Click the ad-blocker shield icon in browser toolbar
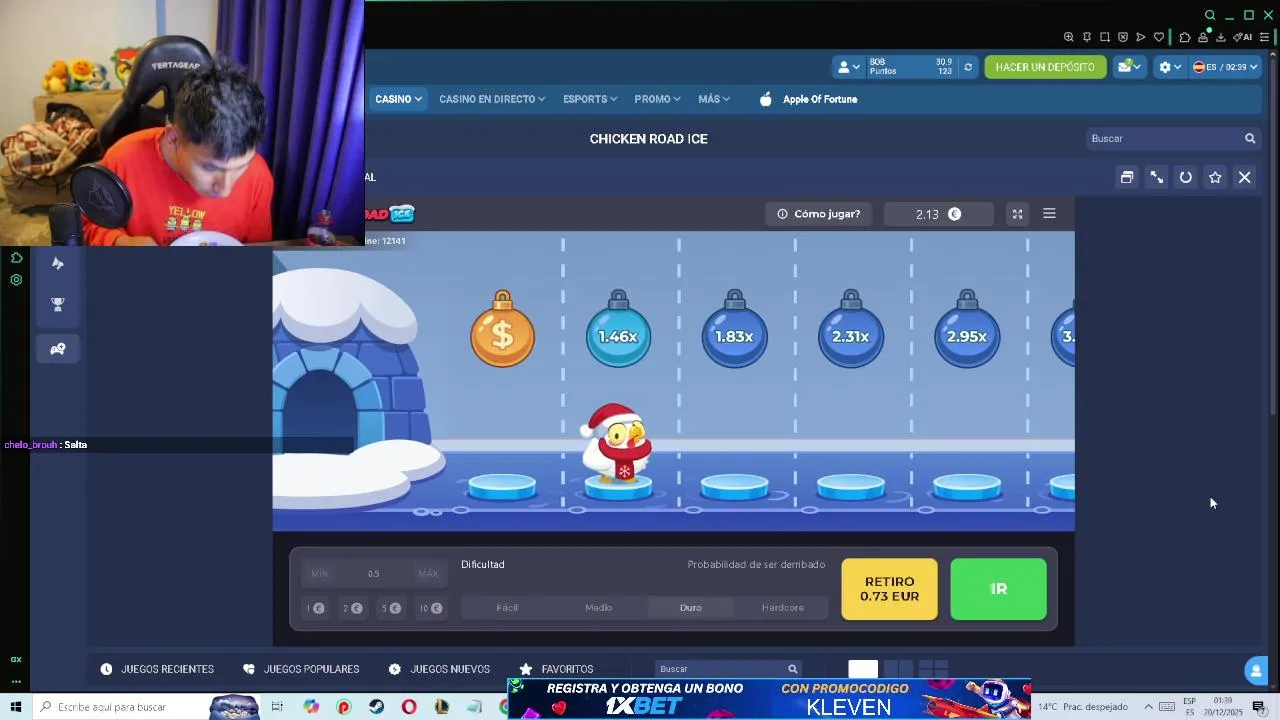The width and height of the screenshot is (1280, 720). click(x=1123, y=37)
